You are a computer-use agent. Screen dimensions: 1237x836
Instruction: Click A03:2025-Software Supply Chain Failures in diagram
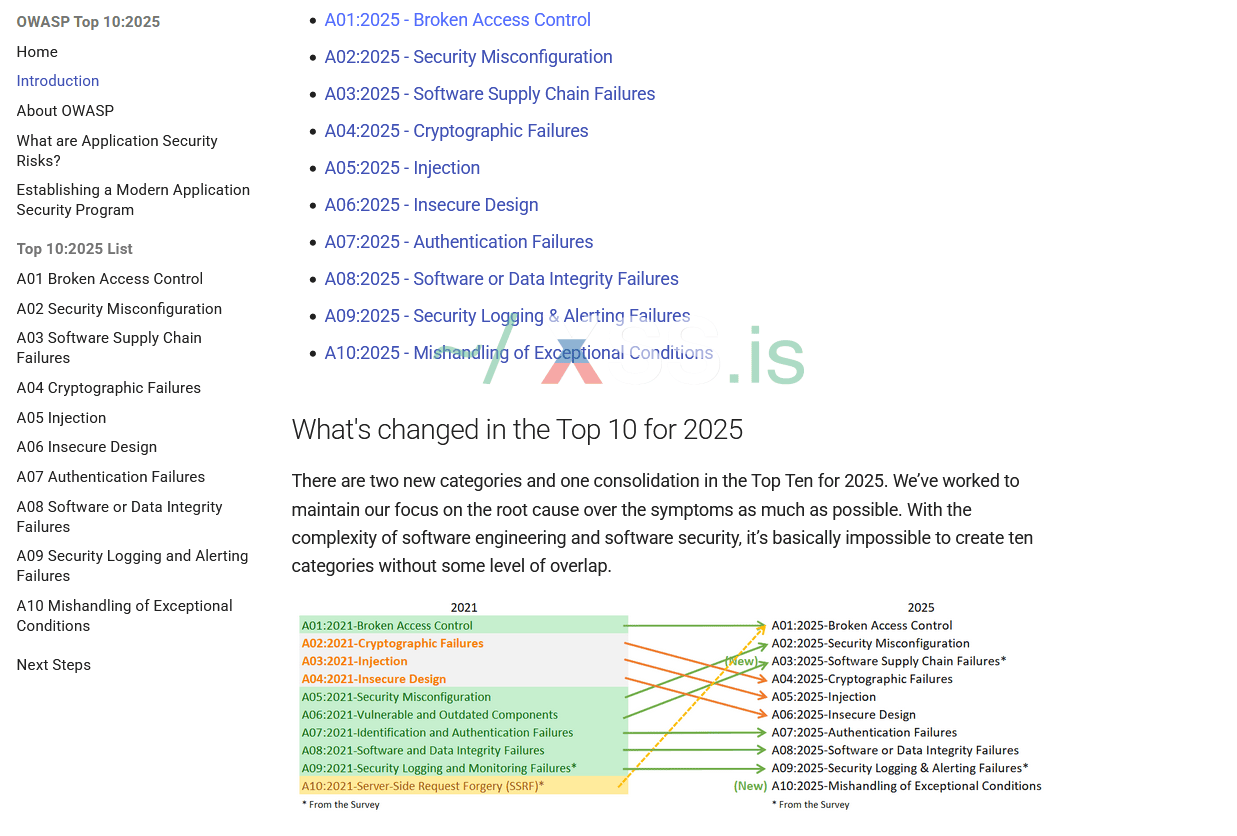[x=888, y=661]
